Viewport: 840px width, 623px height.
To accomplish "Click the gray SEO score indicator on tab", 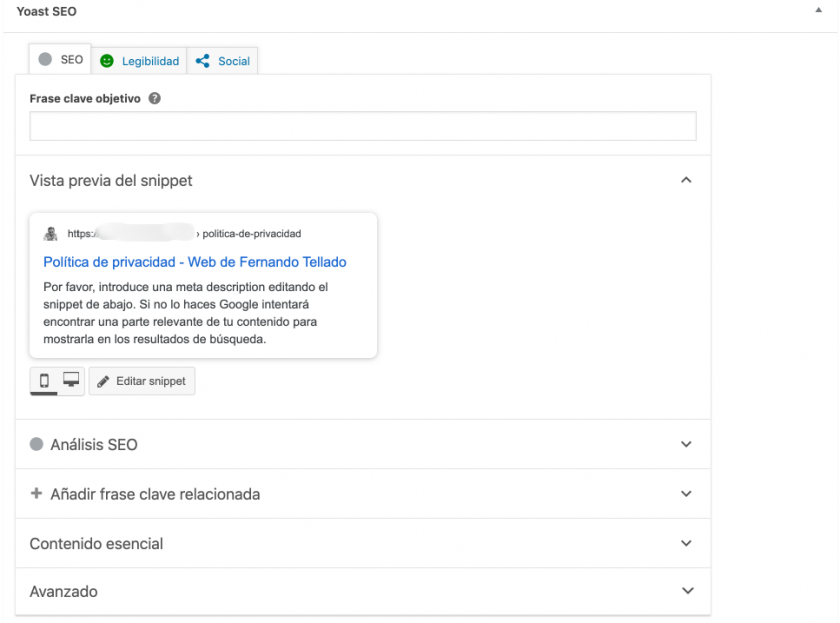I will coord(45,60).
